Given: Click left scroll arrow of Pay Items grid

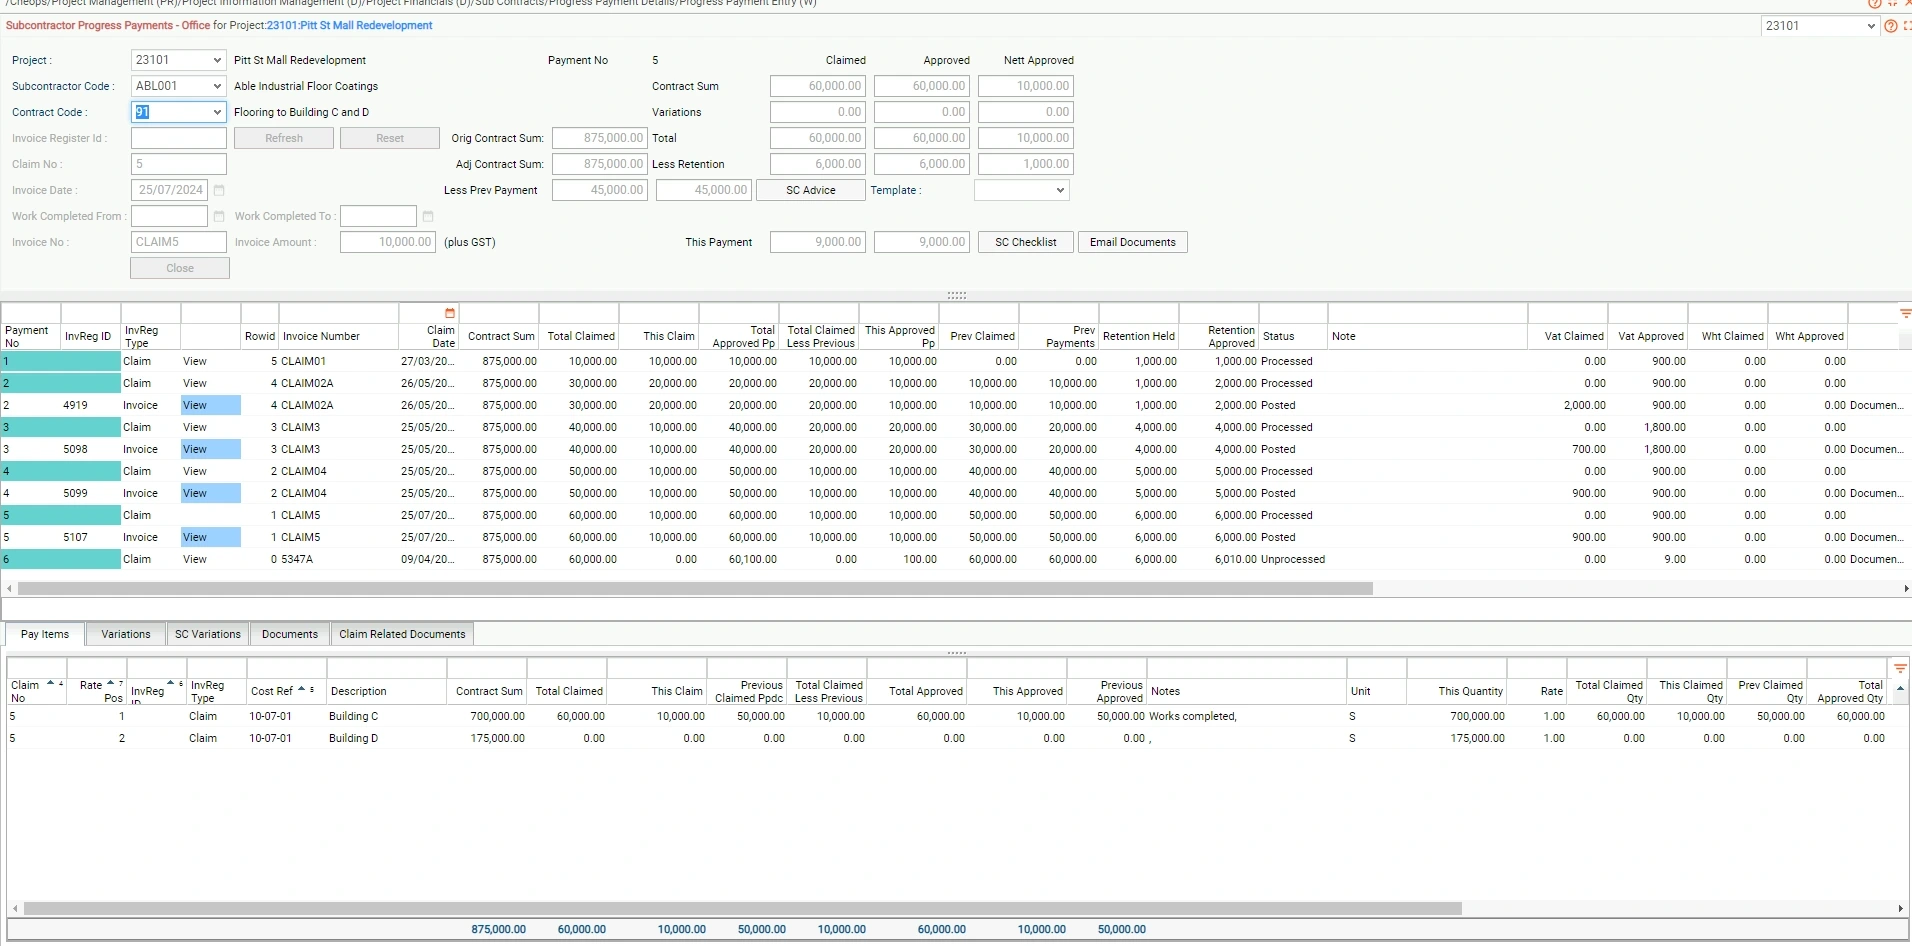Looking at the screenshot, I should click(15, 909).
